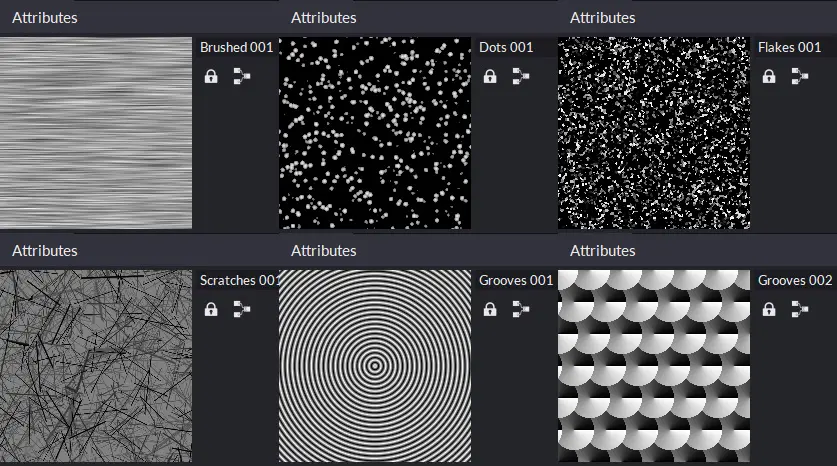Click the lock icon under Grooves 001
Viewport: 837px width, 466px height.
pos(490,309)
